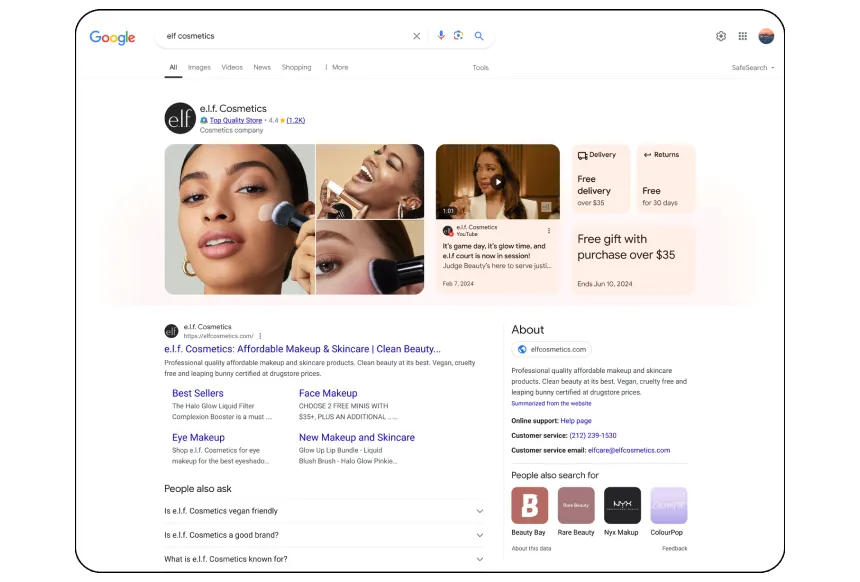Play the e.l.f. Cosmetics YouTube video
Screen dimensions: 860x582
pos(497,182)
